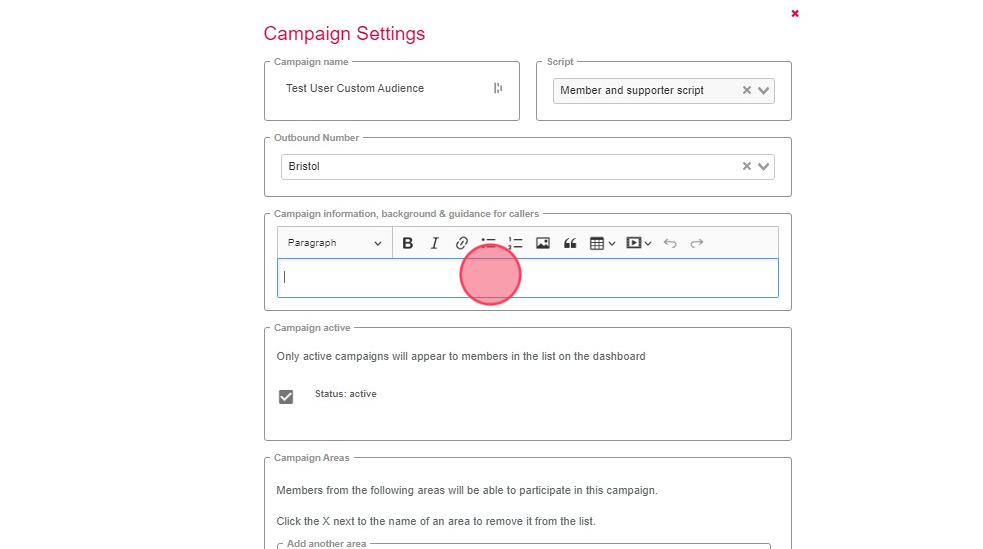Uncheck the Status: active checkbox
The height and width of the screenshot is (549, 983).
click(x=286, y=397)
